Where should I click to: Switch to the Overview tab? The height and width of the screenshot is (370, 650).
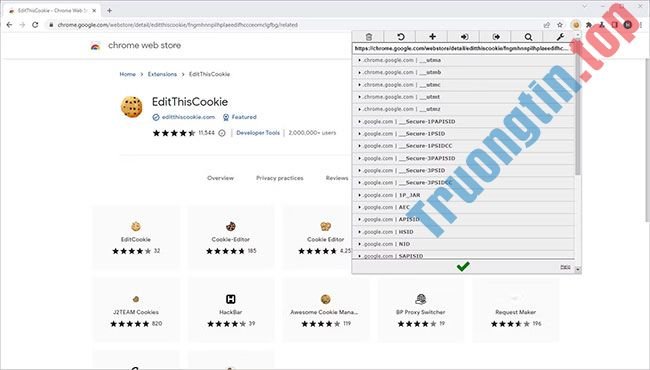(221, 178)
